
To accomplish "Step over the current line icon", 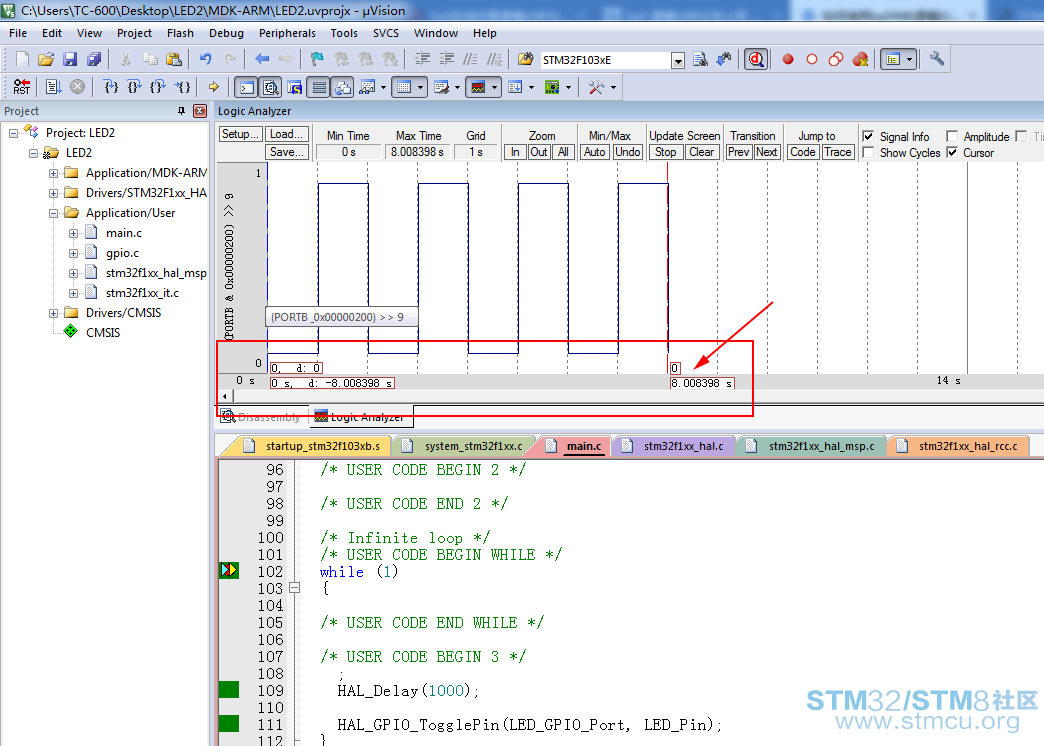I will click(134, 87).
